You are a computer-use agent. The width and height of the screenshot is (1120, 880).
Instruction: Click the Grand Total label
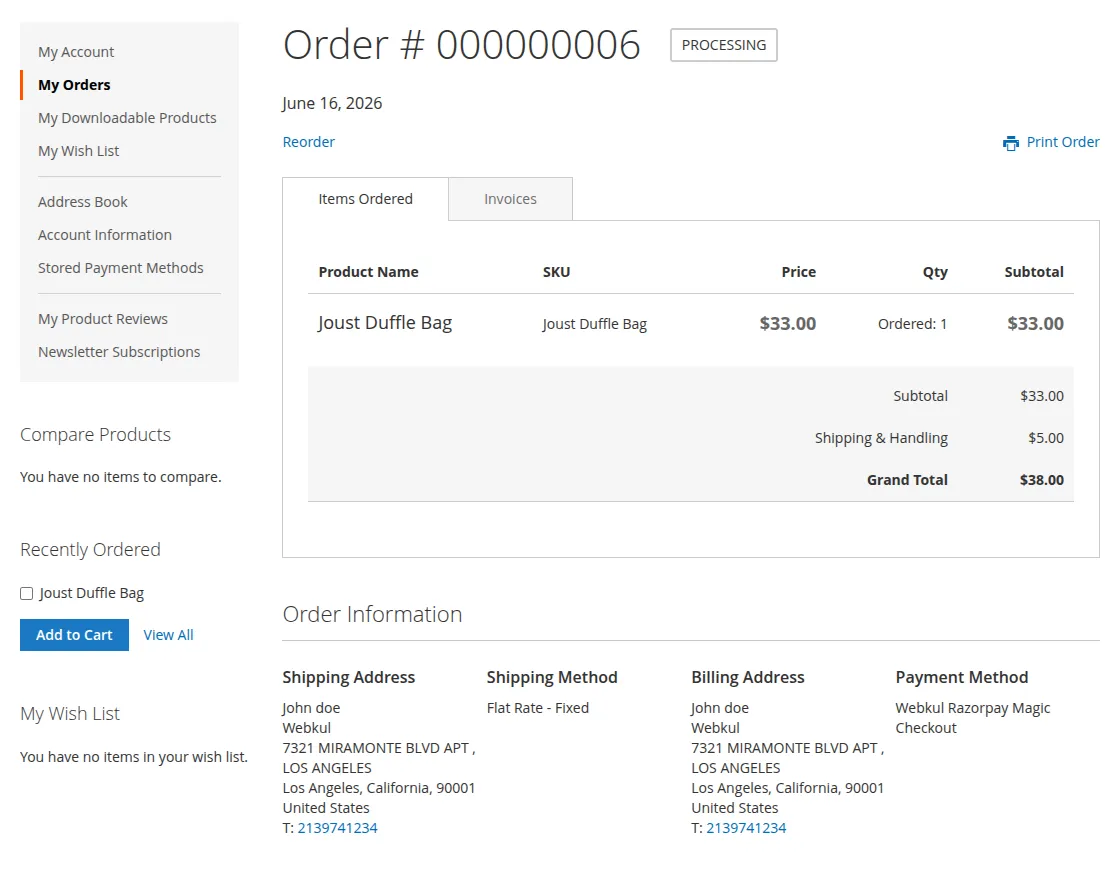click(x=907, y=480)
